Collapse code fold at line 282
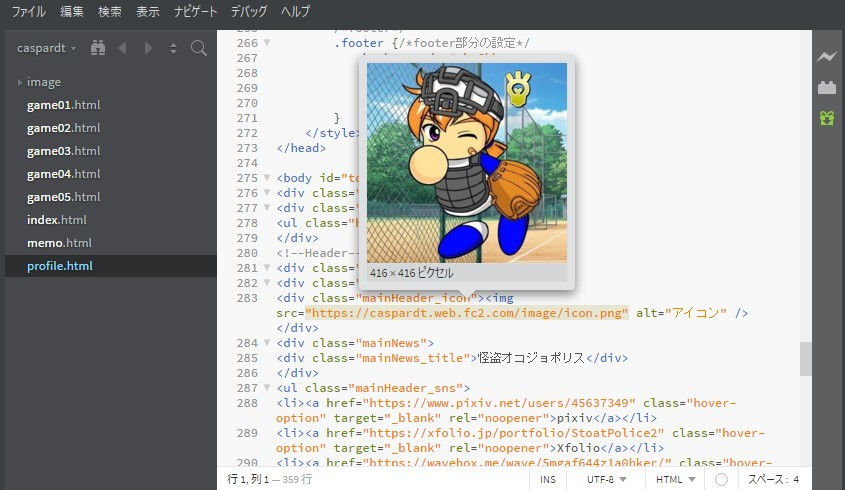This screenshot has height=490, width=845. [267, 282]
